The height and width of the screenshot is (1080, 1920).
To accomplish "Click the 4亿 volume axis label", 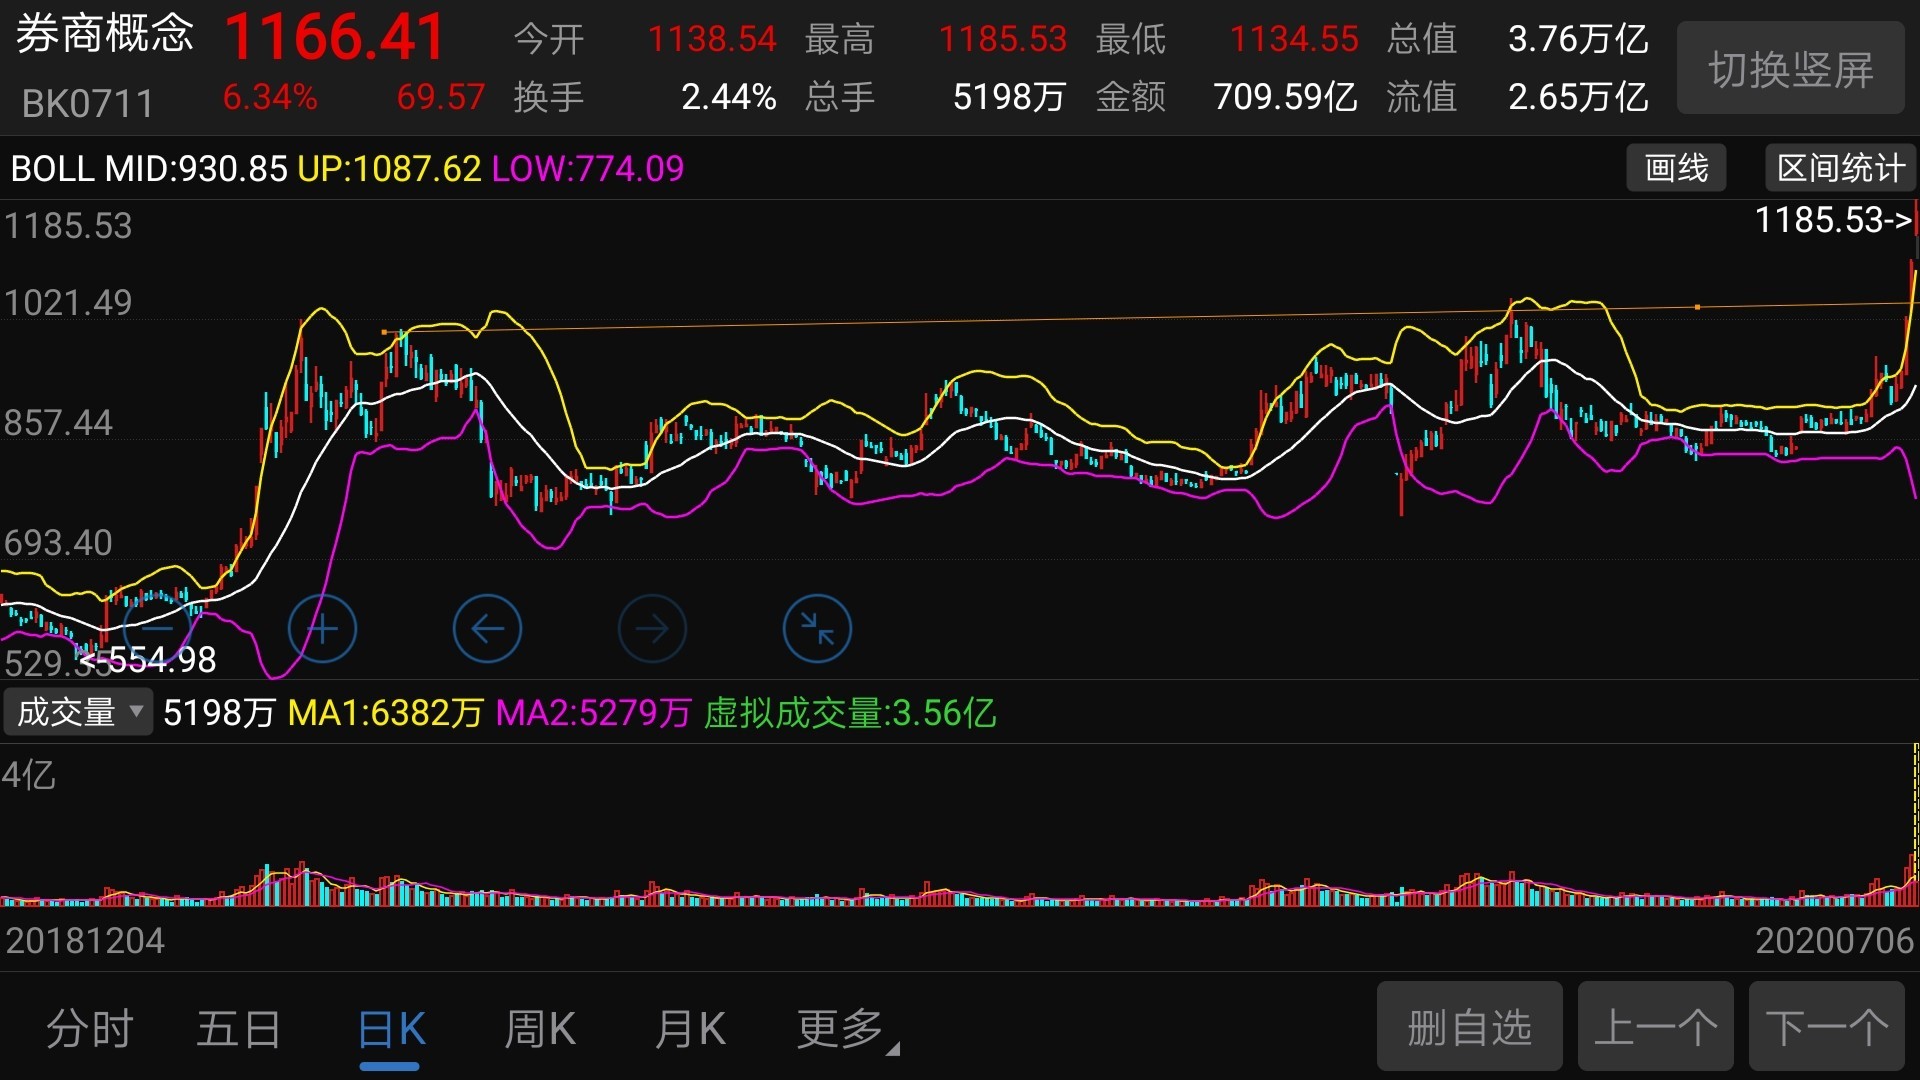I will pyautogui.click(x=28, y=776).
